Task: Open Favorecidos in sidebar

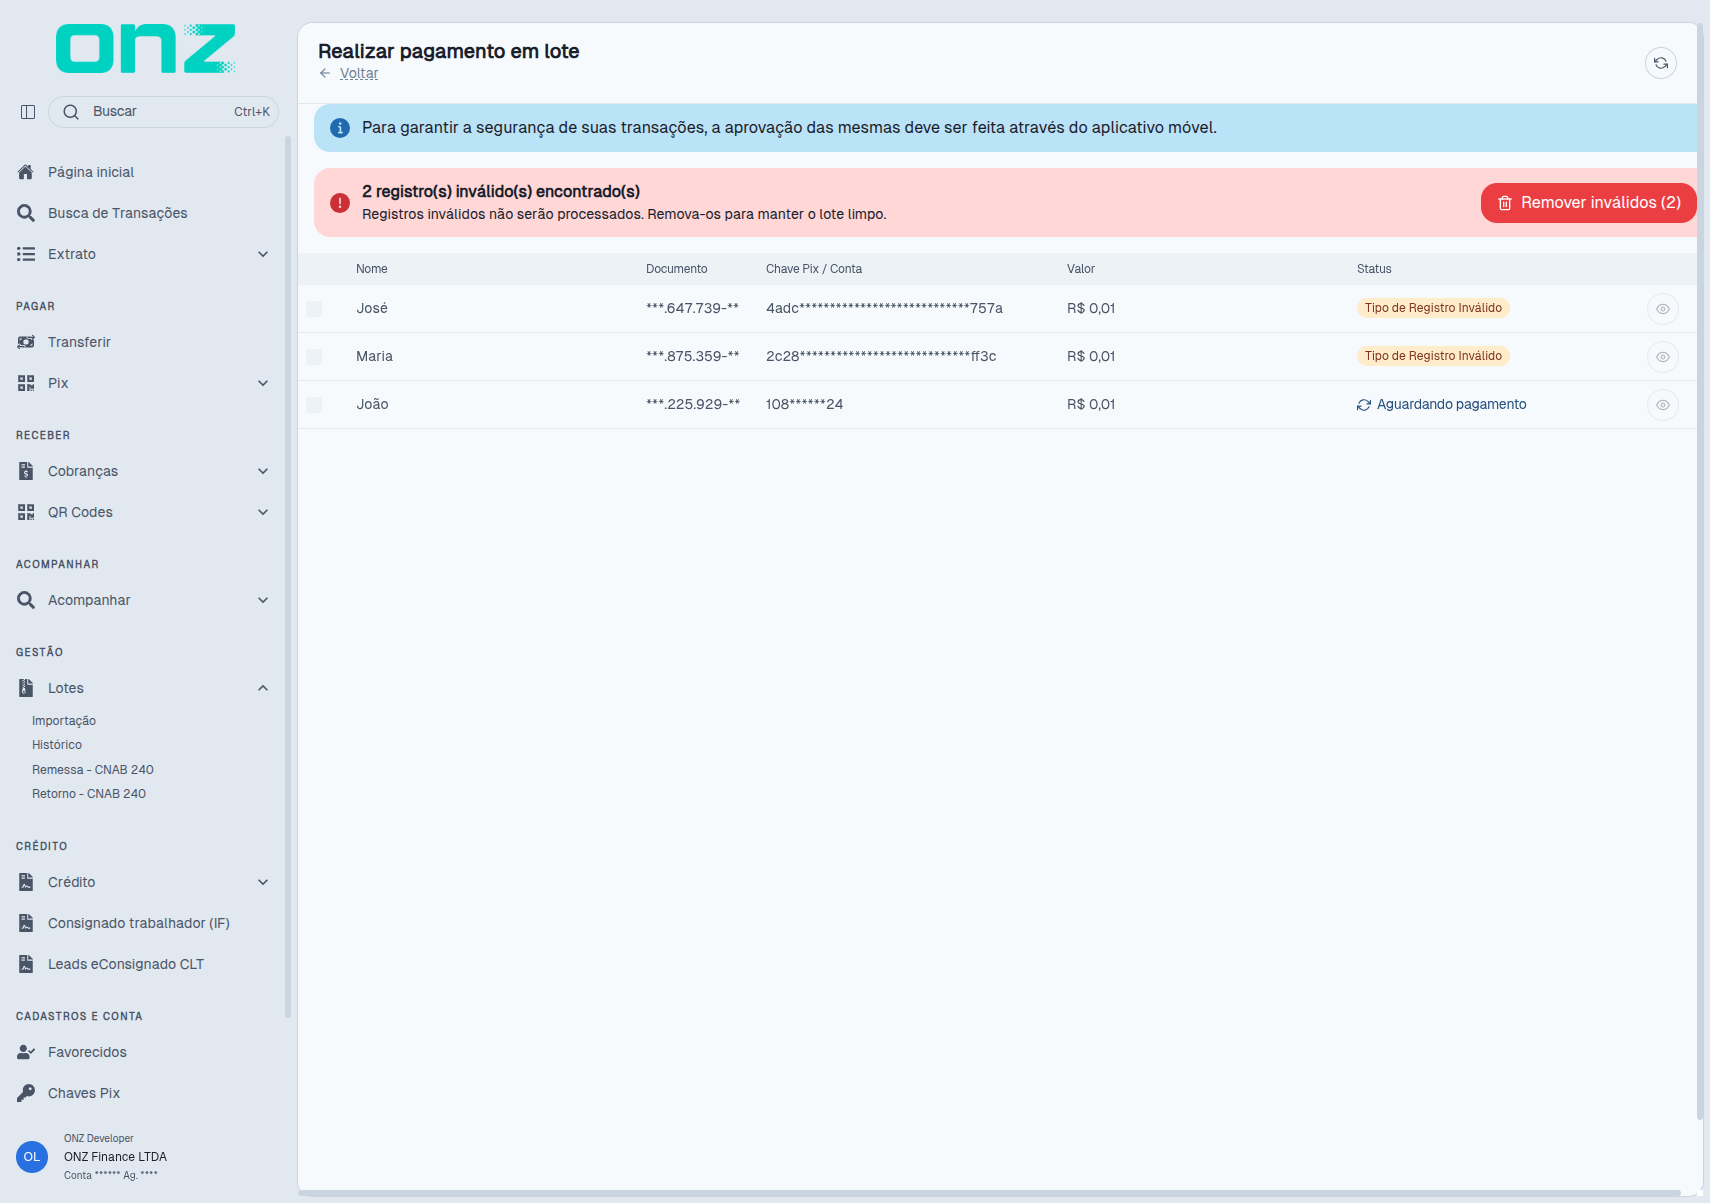Action: point(143,1052)
